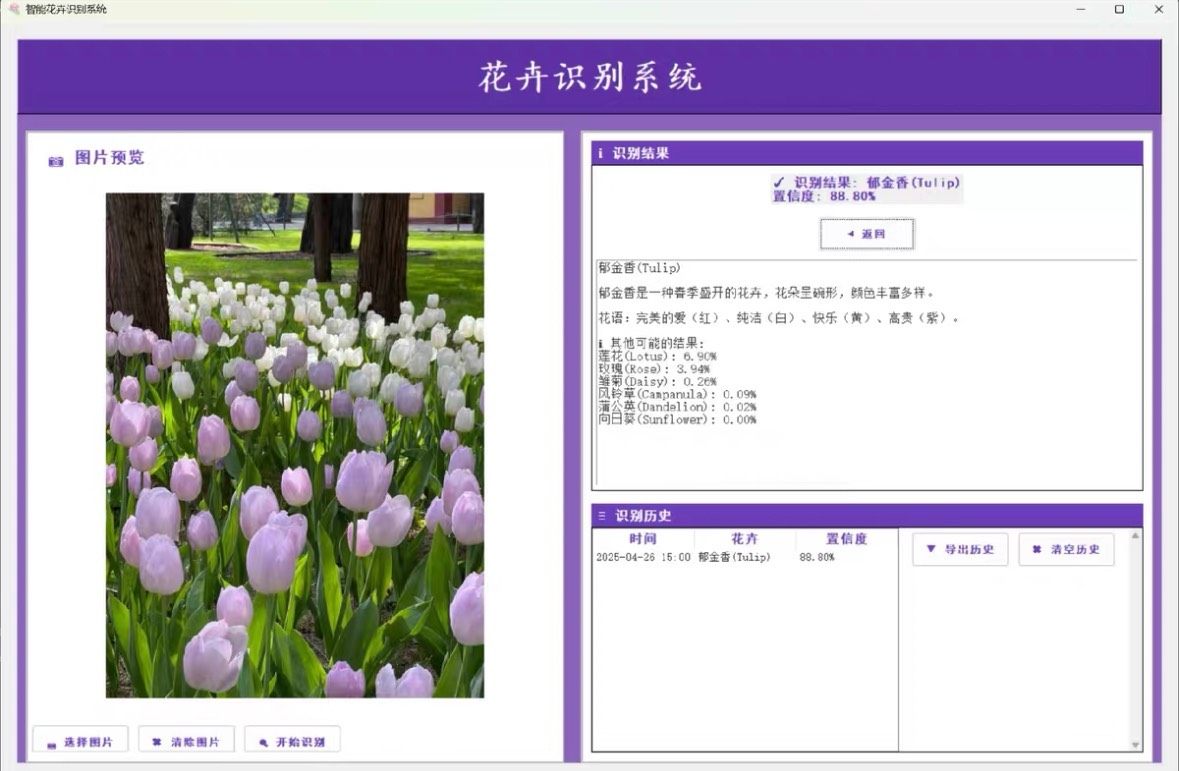Click the 花语 description line
1179x771 pixels.
tap(778, 318)
